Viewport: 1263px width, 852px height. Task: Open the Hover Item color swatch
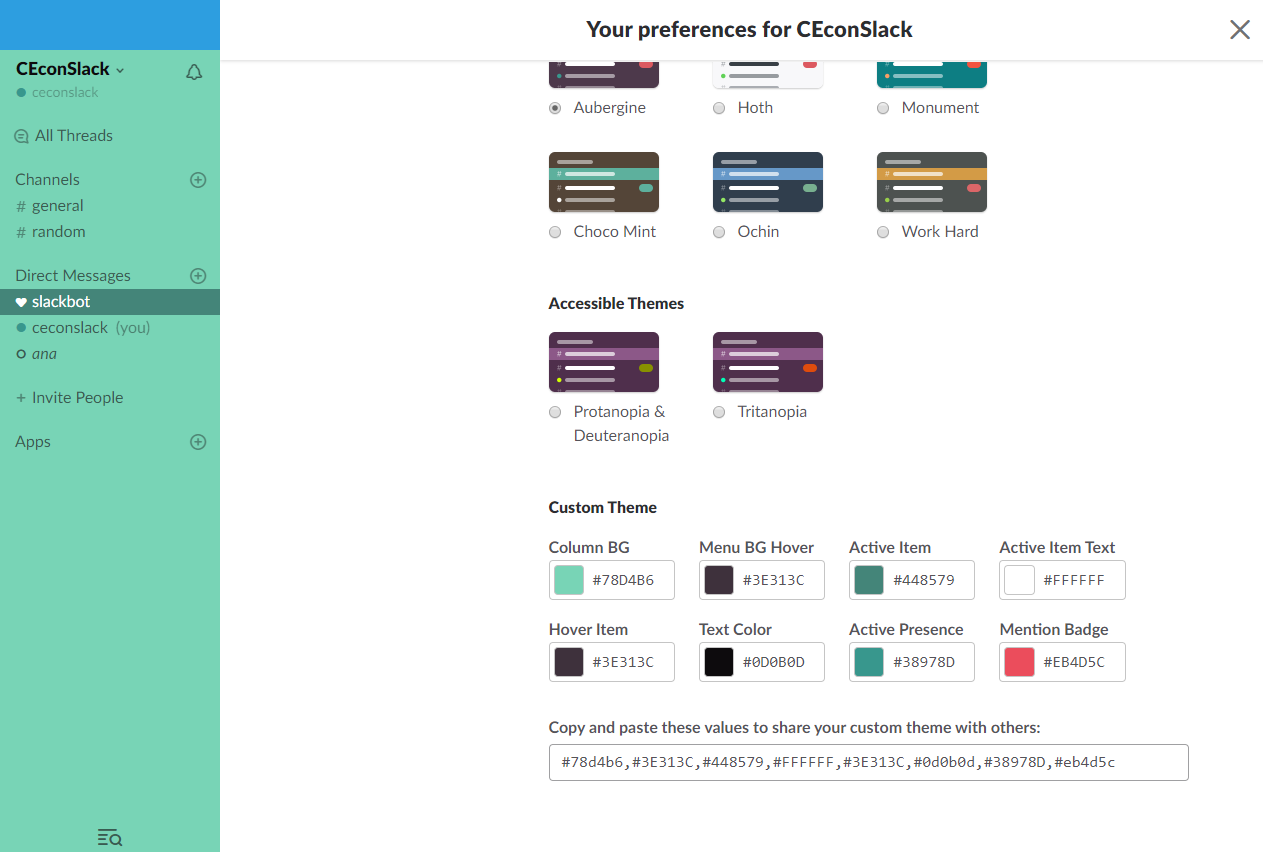coord(569,662)
